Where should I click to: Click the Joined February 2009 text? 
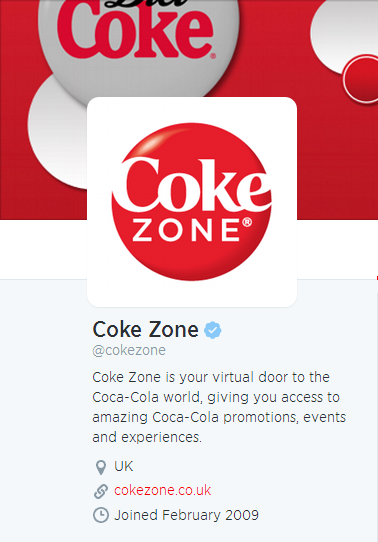(x=186, y=515)
